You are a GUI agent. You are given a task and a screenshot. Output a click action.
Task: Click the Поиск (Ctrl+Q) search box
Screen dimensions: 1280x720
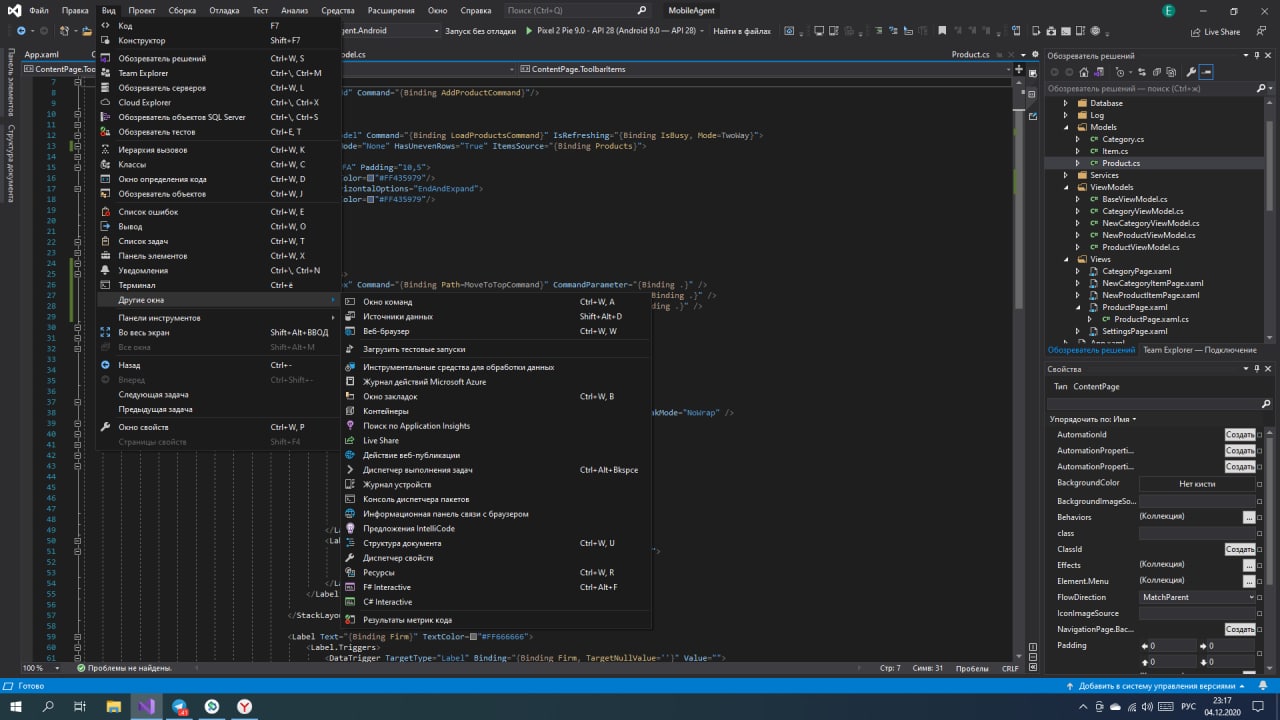pos(578,10)
